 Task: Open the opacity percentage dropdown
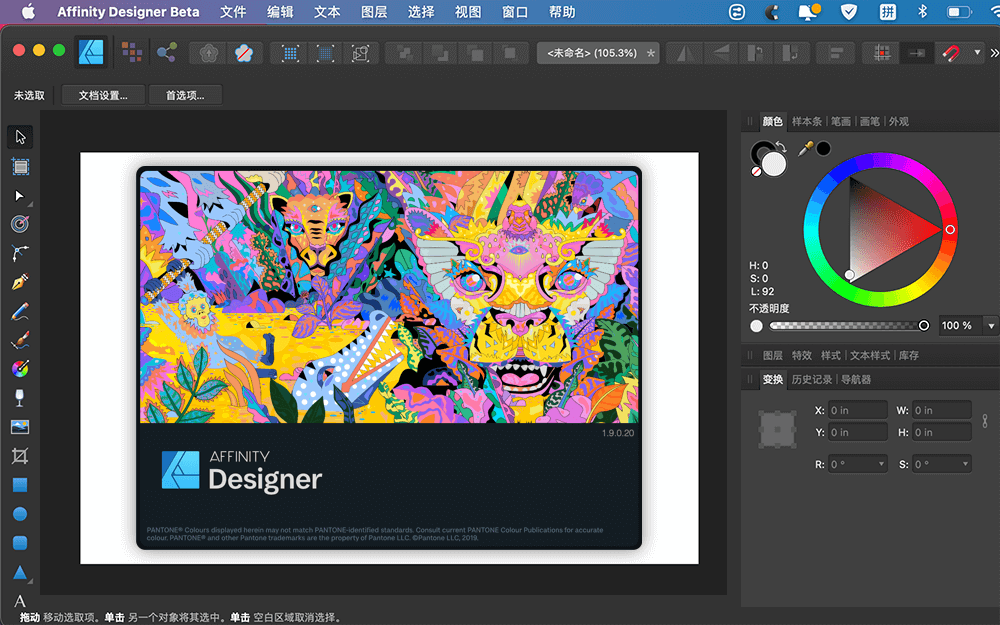[x=991, y=326]
